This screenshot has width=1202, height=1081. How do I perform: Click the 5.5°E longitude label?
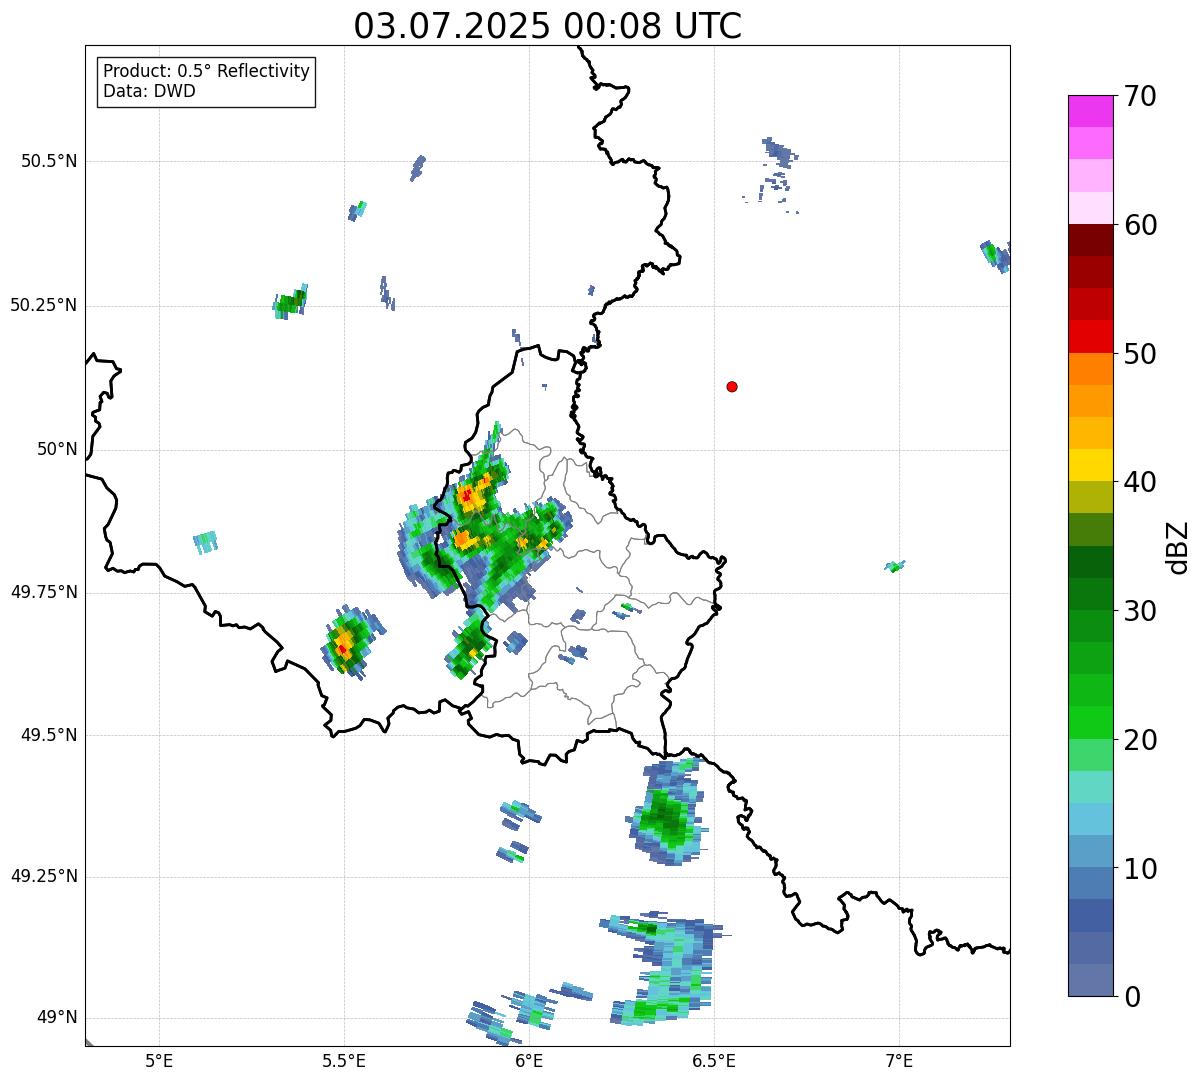[x=344, y=1060]
